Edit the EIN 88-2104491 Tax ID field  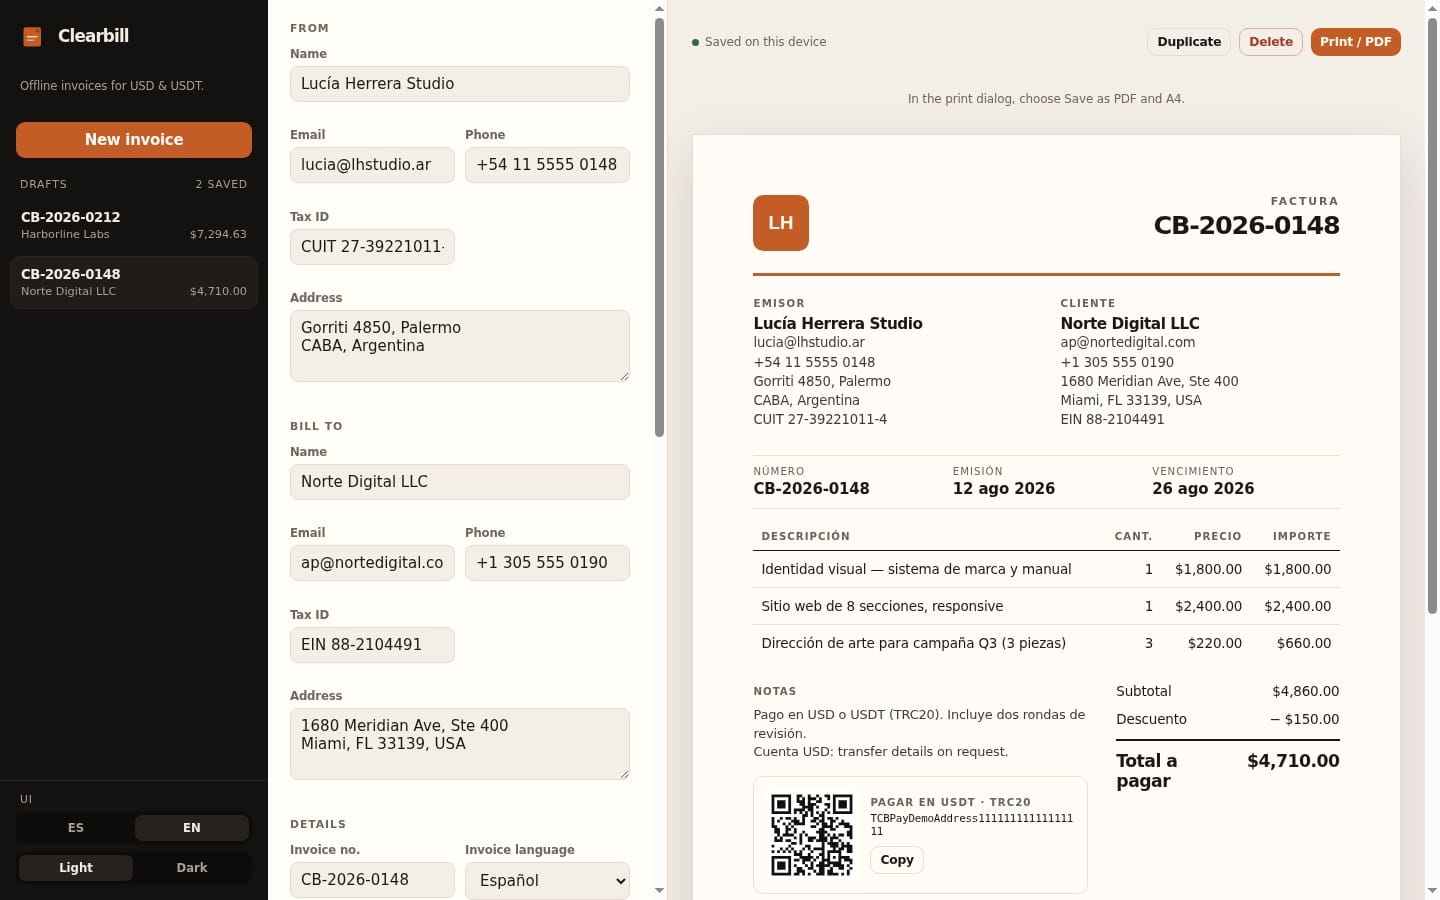(372, 645)
